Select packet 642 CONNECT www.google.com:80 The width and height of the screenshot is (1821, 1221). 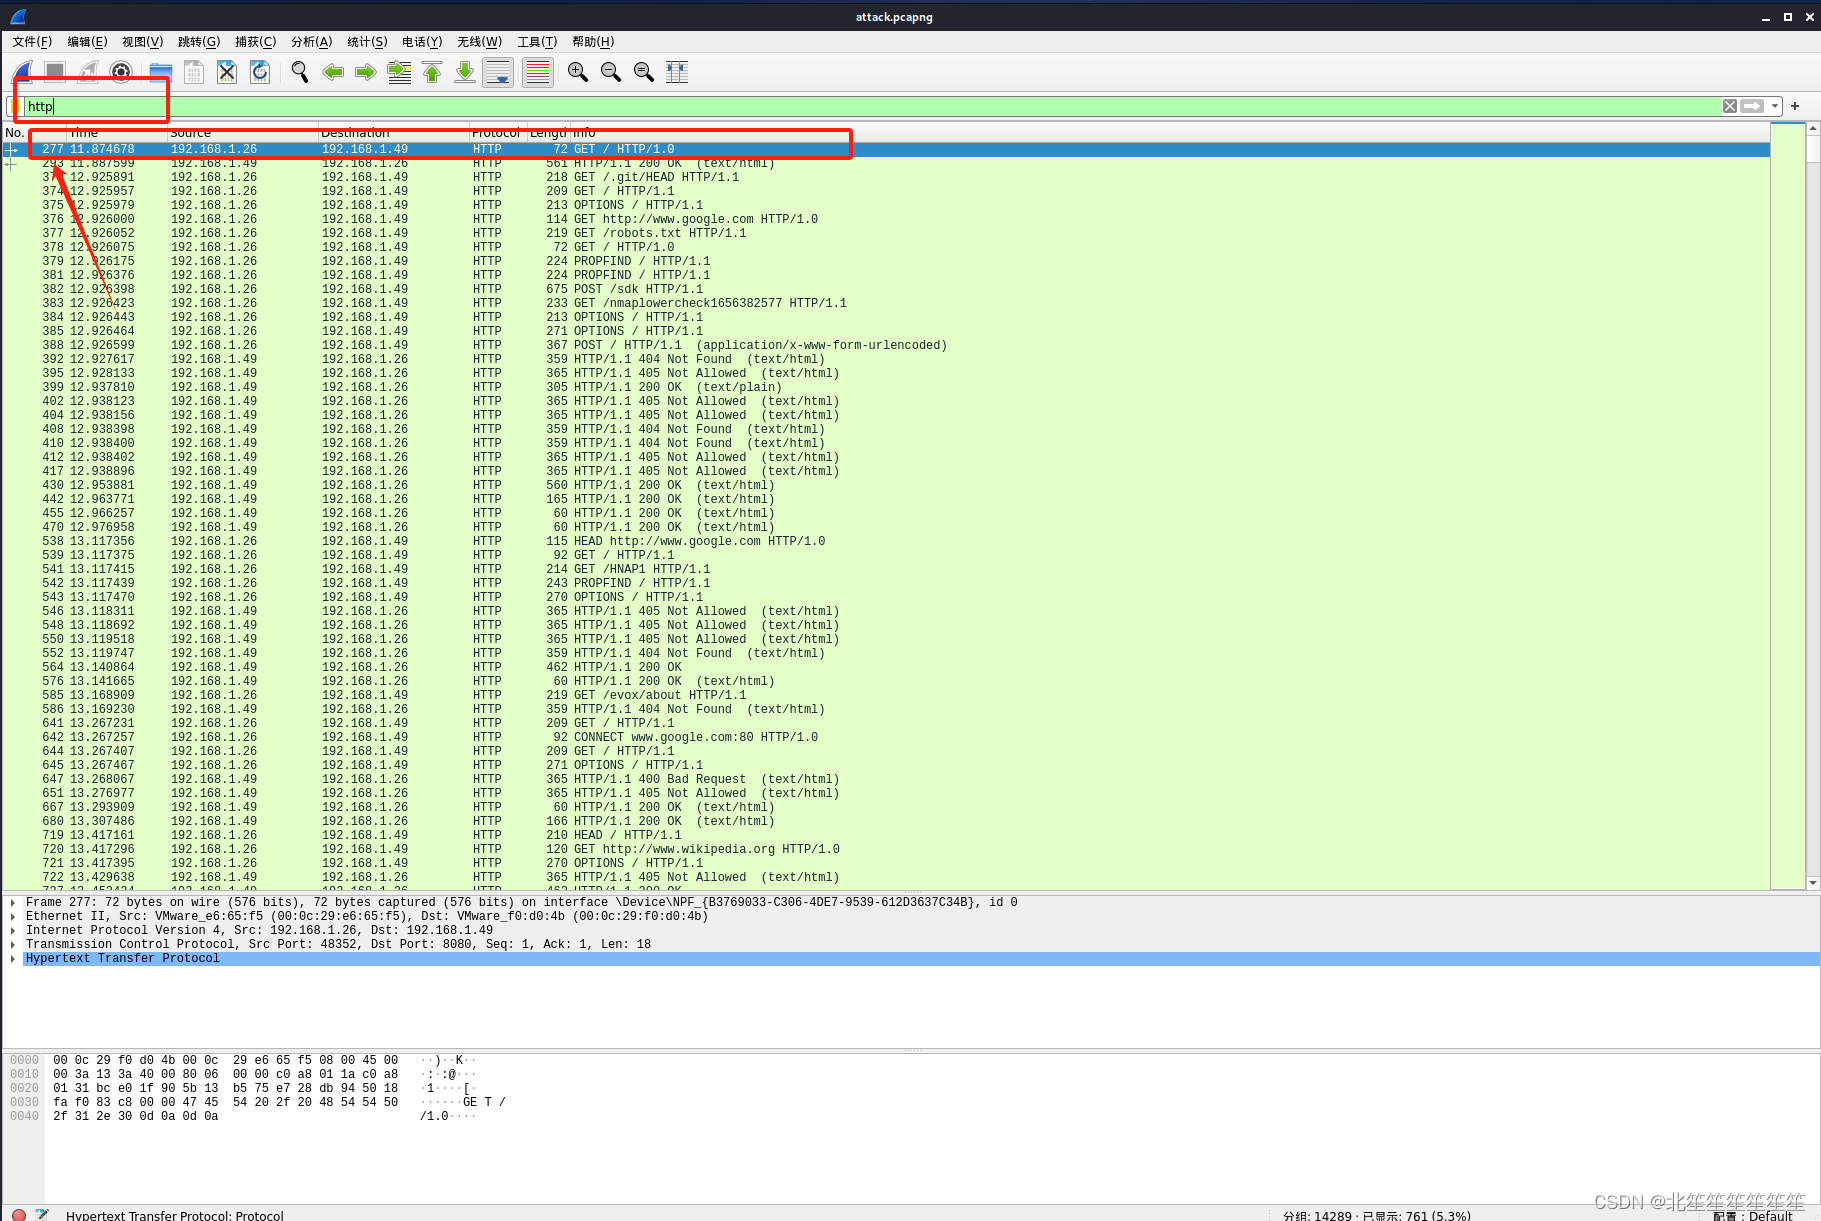pyautogui.click(x=886, y=737)
